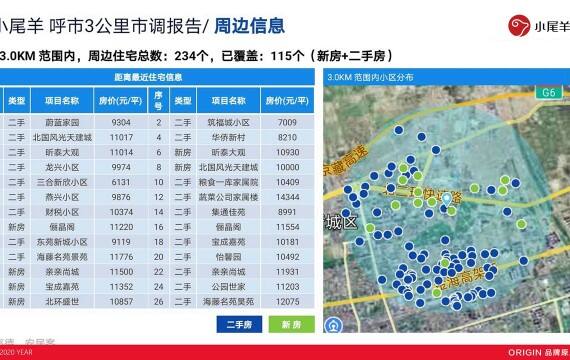
Task: Select the 北环盛世 project name cell
Action: point(62,301)
